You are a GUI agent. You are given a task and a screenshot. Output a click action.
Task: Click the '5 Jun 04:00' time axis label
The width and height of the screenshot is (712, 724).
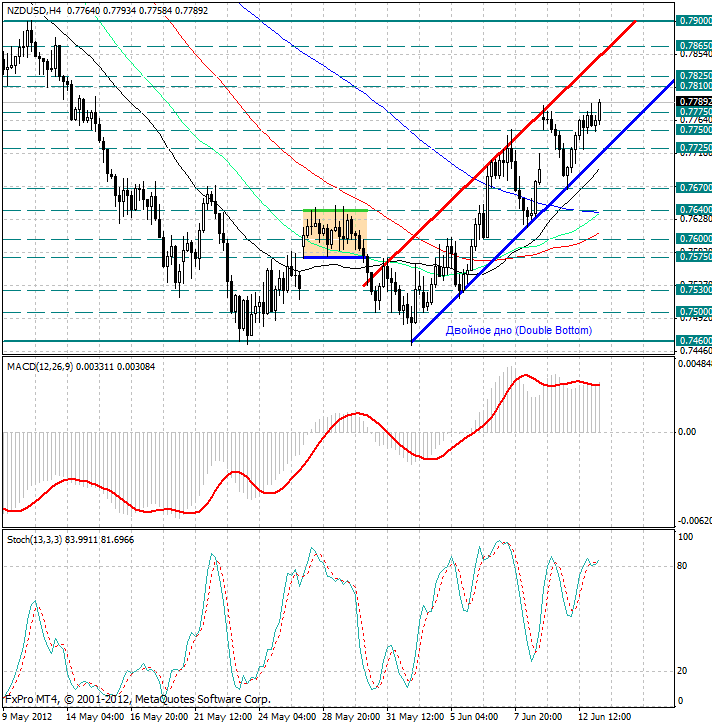pyautogui.click(x=475, y=717)
